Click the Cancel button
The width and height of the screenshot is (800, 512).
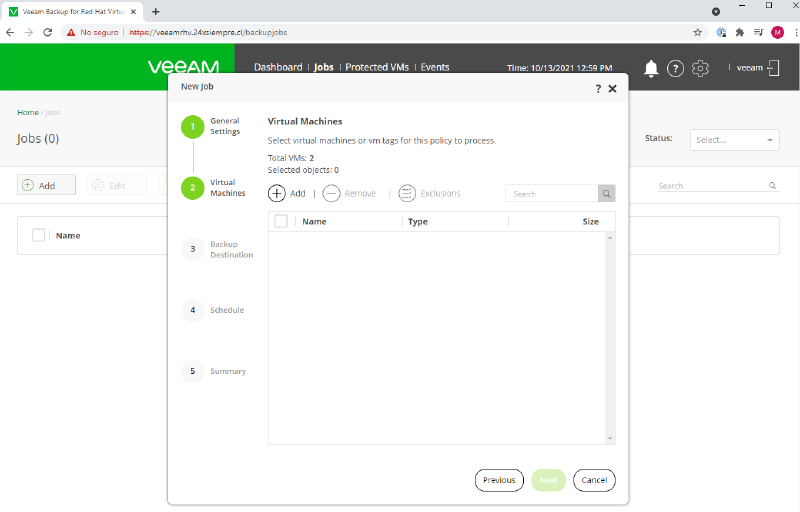[x=594, y=480]
